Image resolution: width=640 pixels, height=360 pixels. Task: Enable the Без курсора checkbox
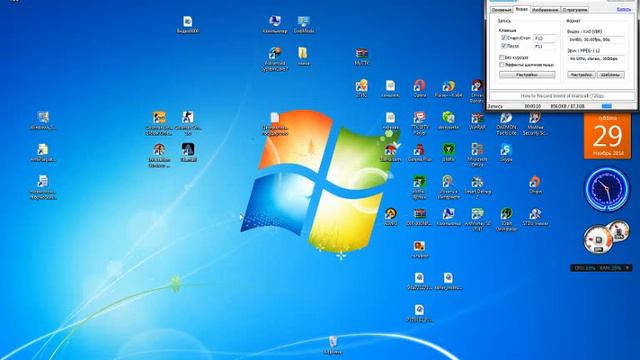(502, 57)
